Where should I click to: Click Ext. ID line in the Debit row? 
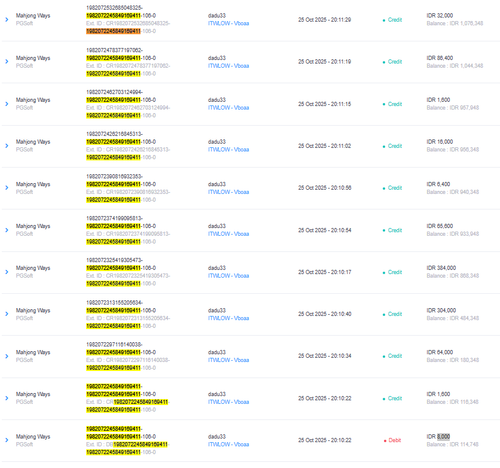coord(128,444)
